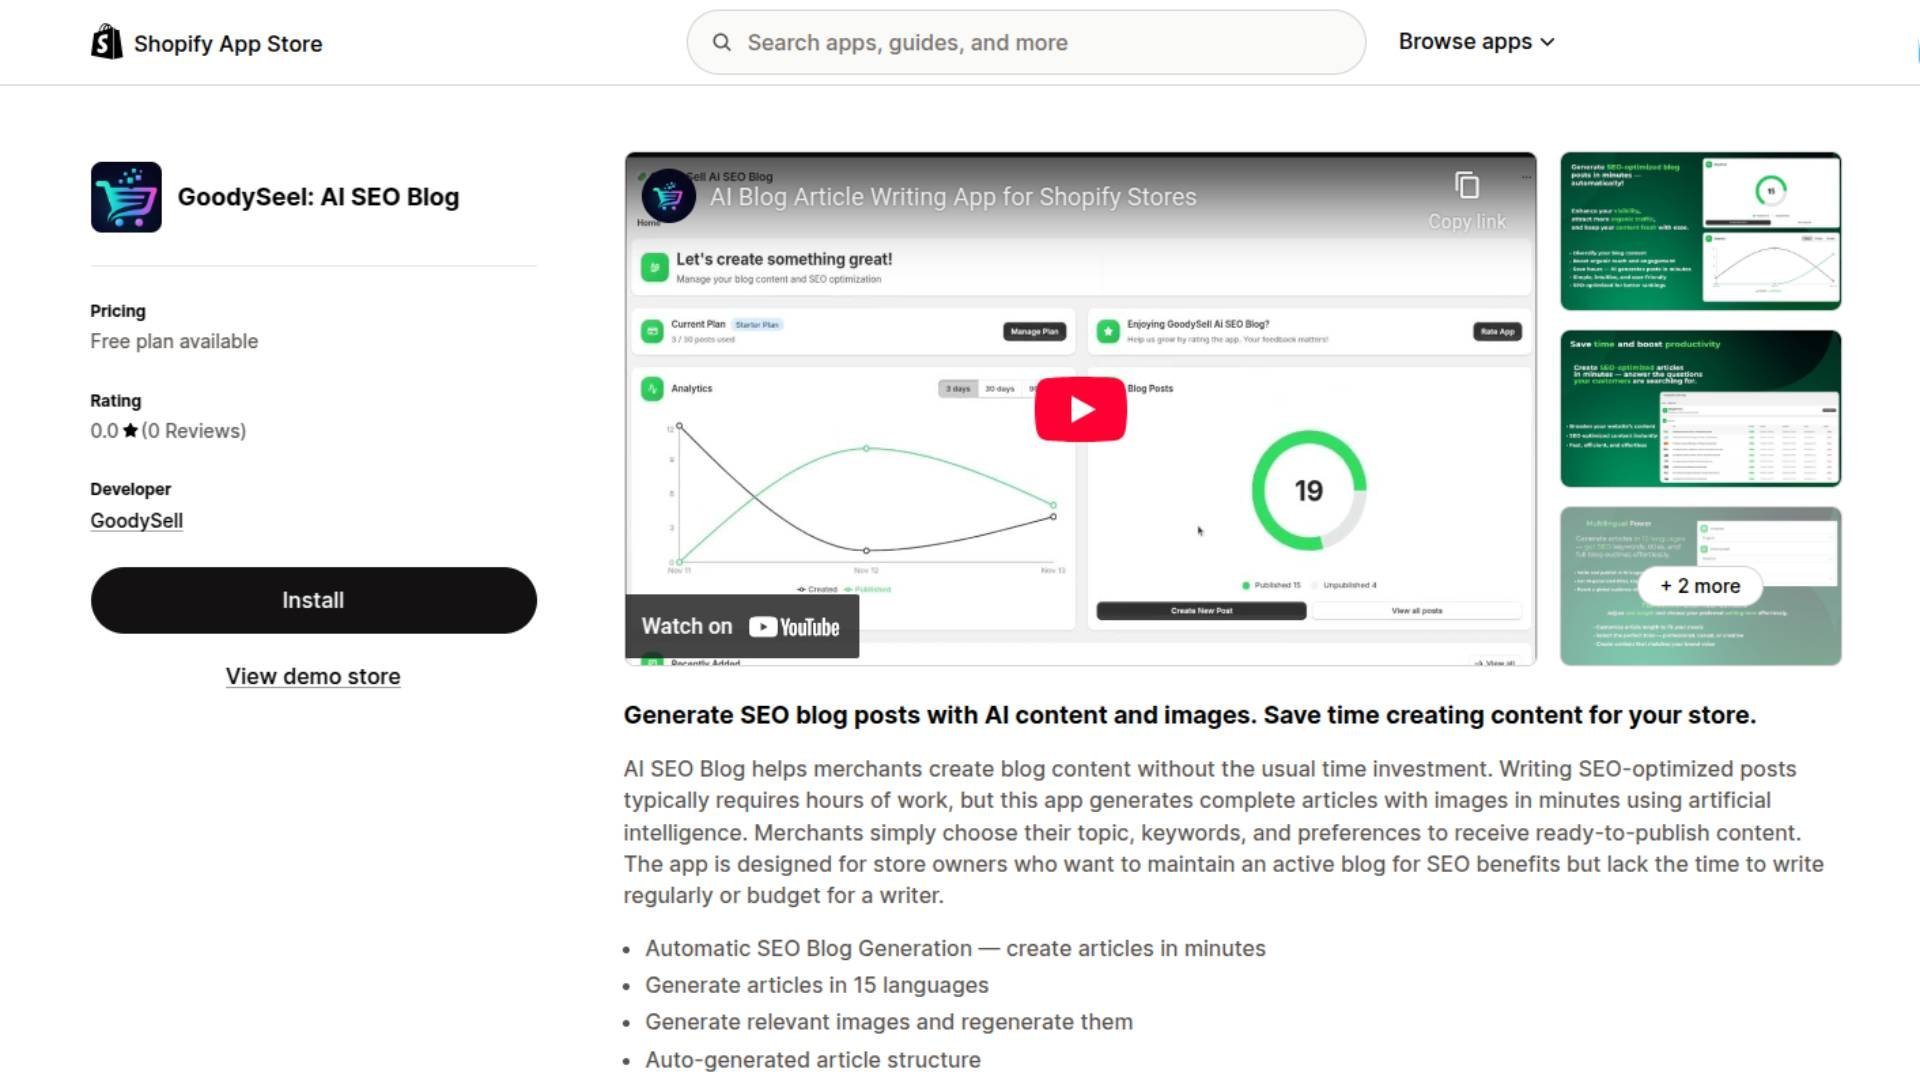Open the GoodySell developer page
The image size is (1920, 1080).
(x=136, y=520)
